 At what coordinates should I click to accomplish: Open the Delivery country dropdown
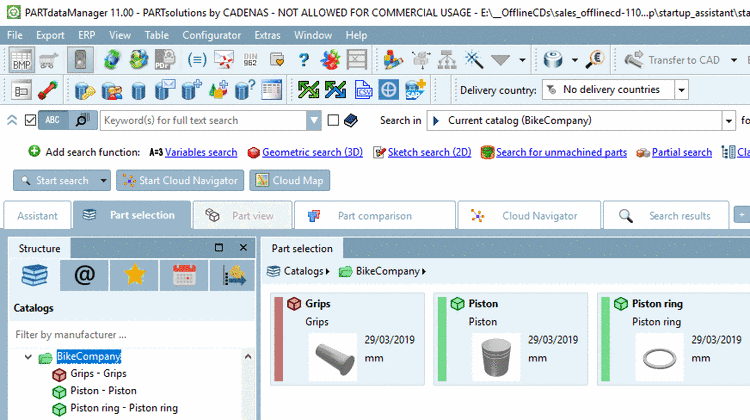(x=681, y=90)
